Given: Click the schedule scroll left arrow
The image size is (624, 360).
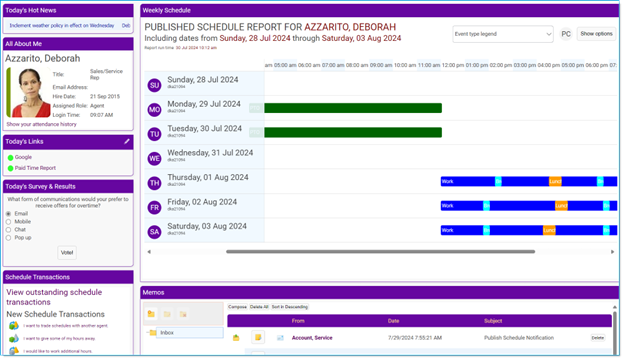Looking at the screenshot, I should [149, 252].
